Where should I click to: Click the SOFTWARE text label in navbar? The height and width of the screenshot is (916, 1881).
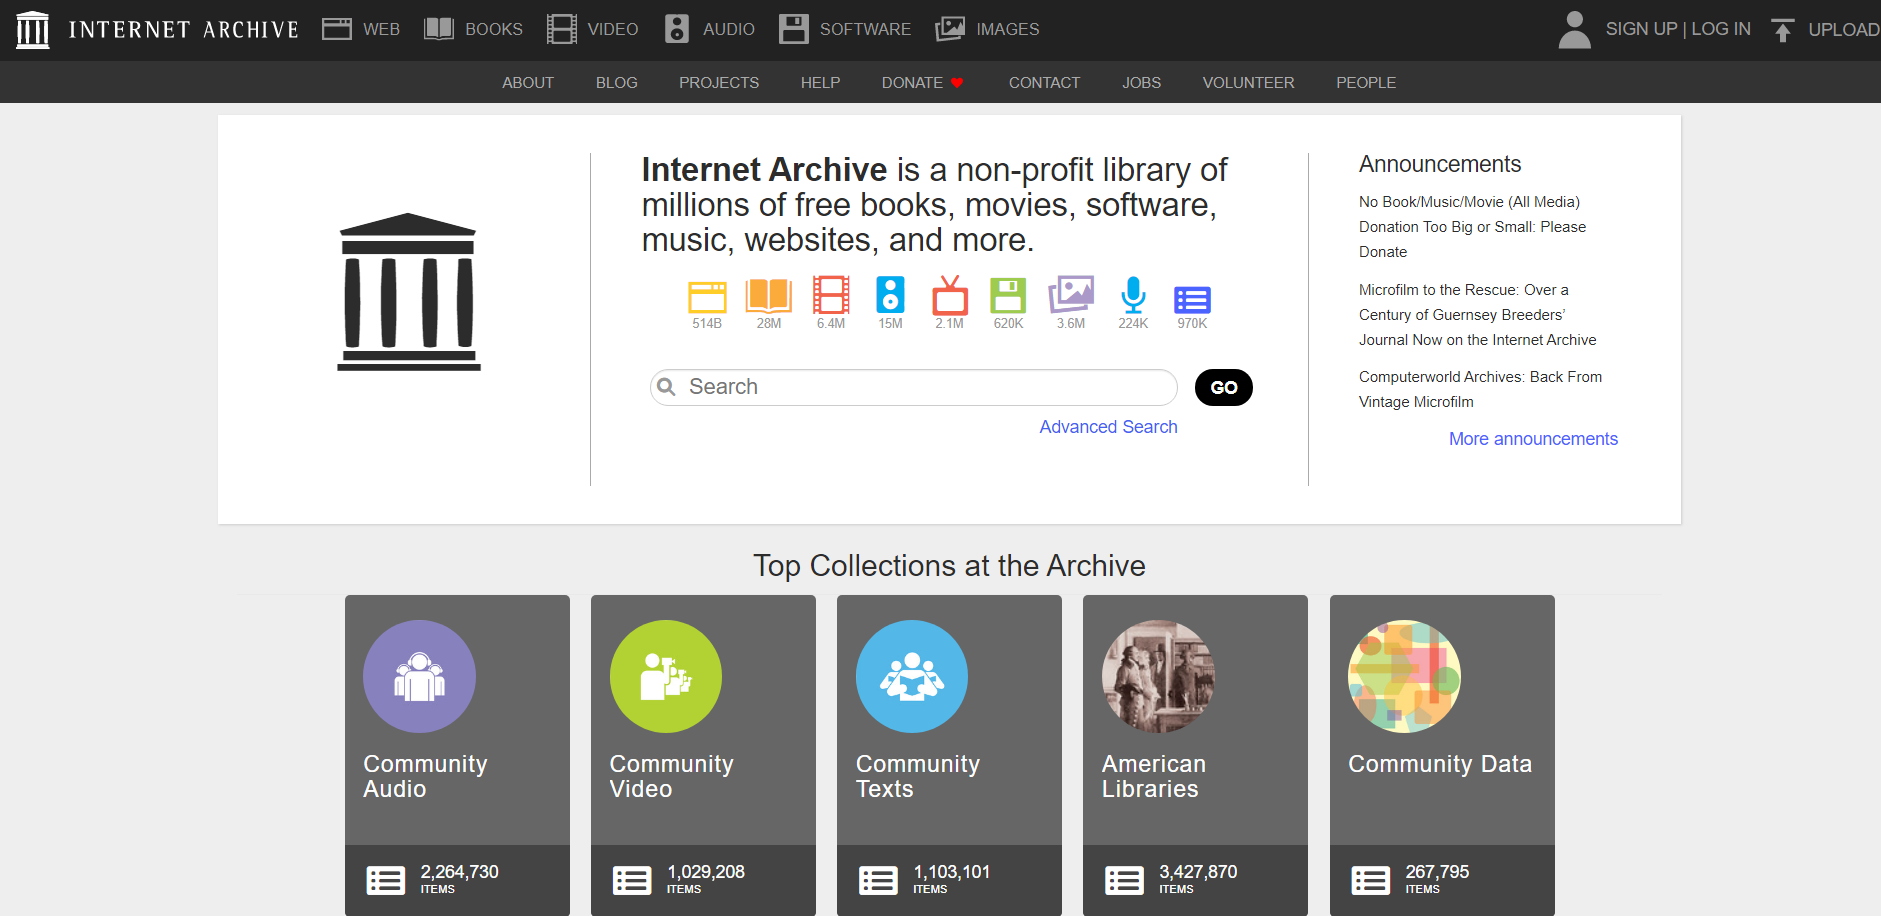pos(866,30)
